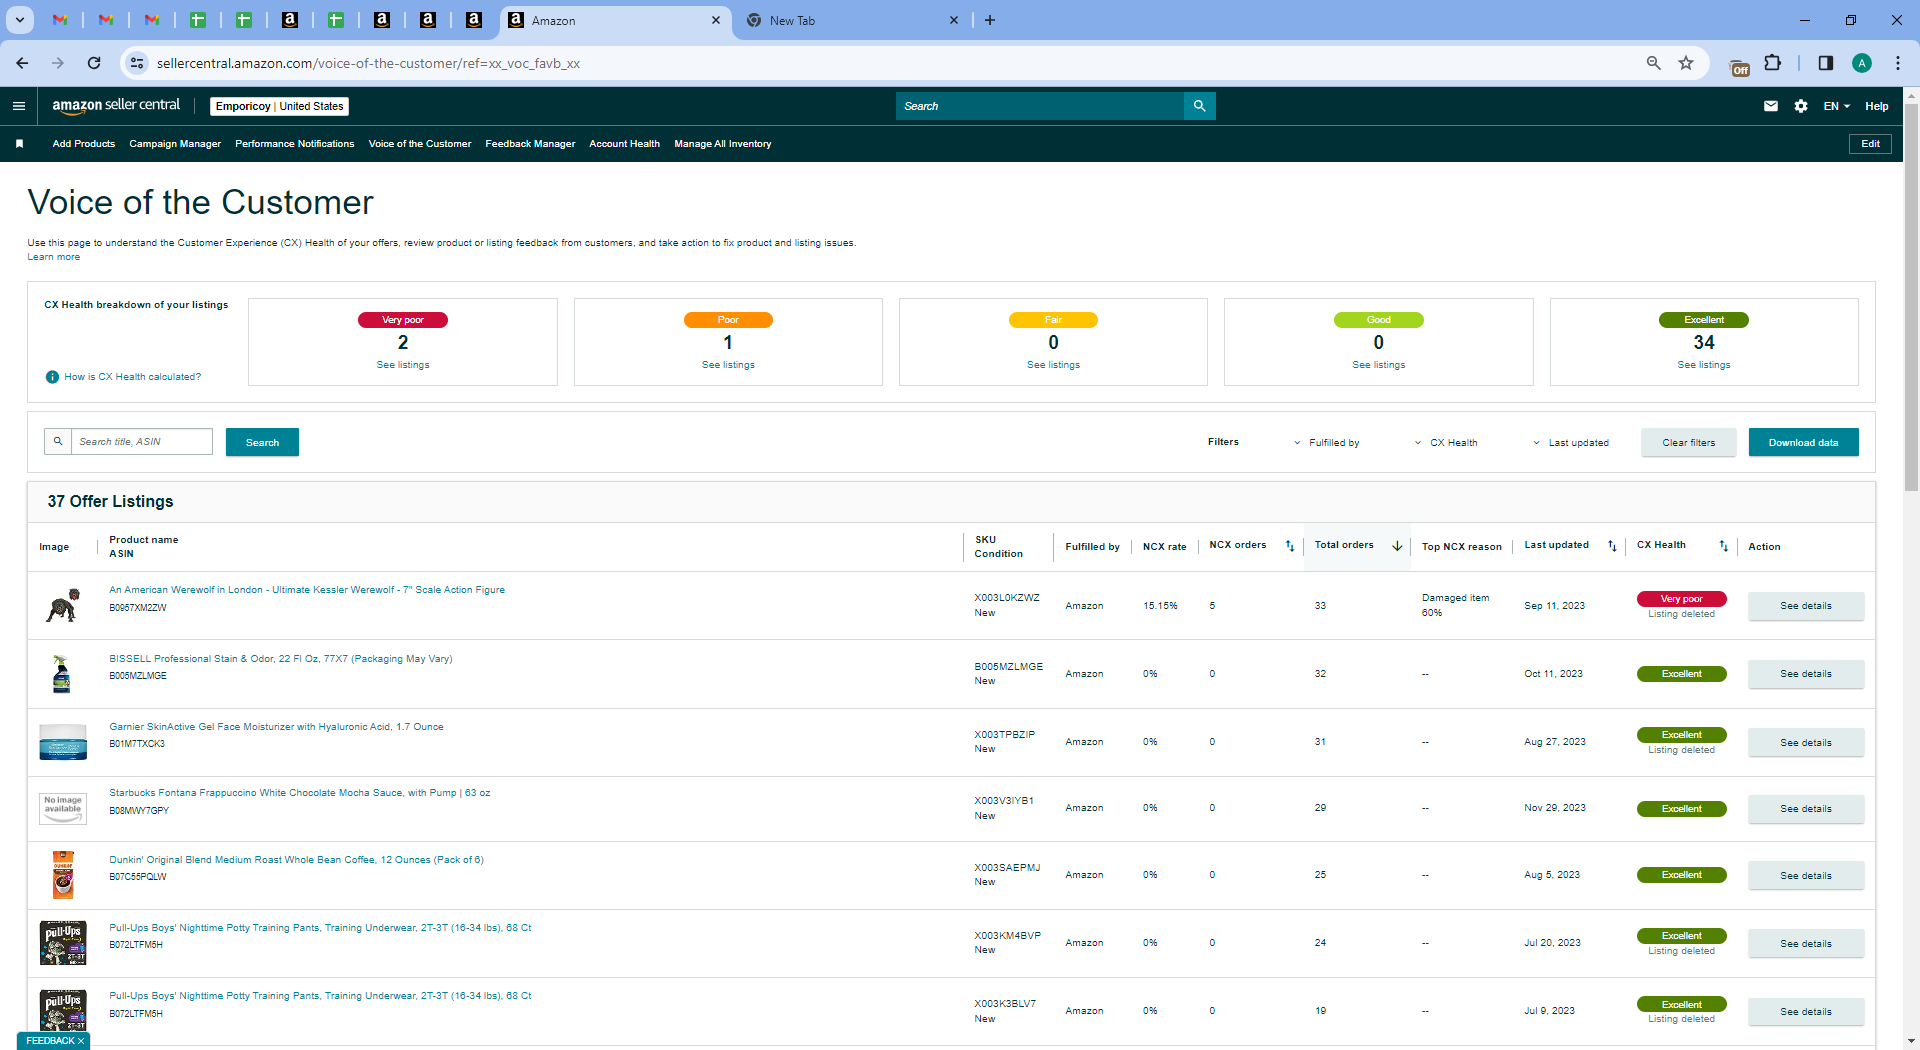The width and height of the screenshot is (1920, 1050).
Task: Focus the Search title, ASIN input field
Action: click(x=142, y=441)
